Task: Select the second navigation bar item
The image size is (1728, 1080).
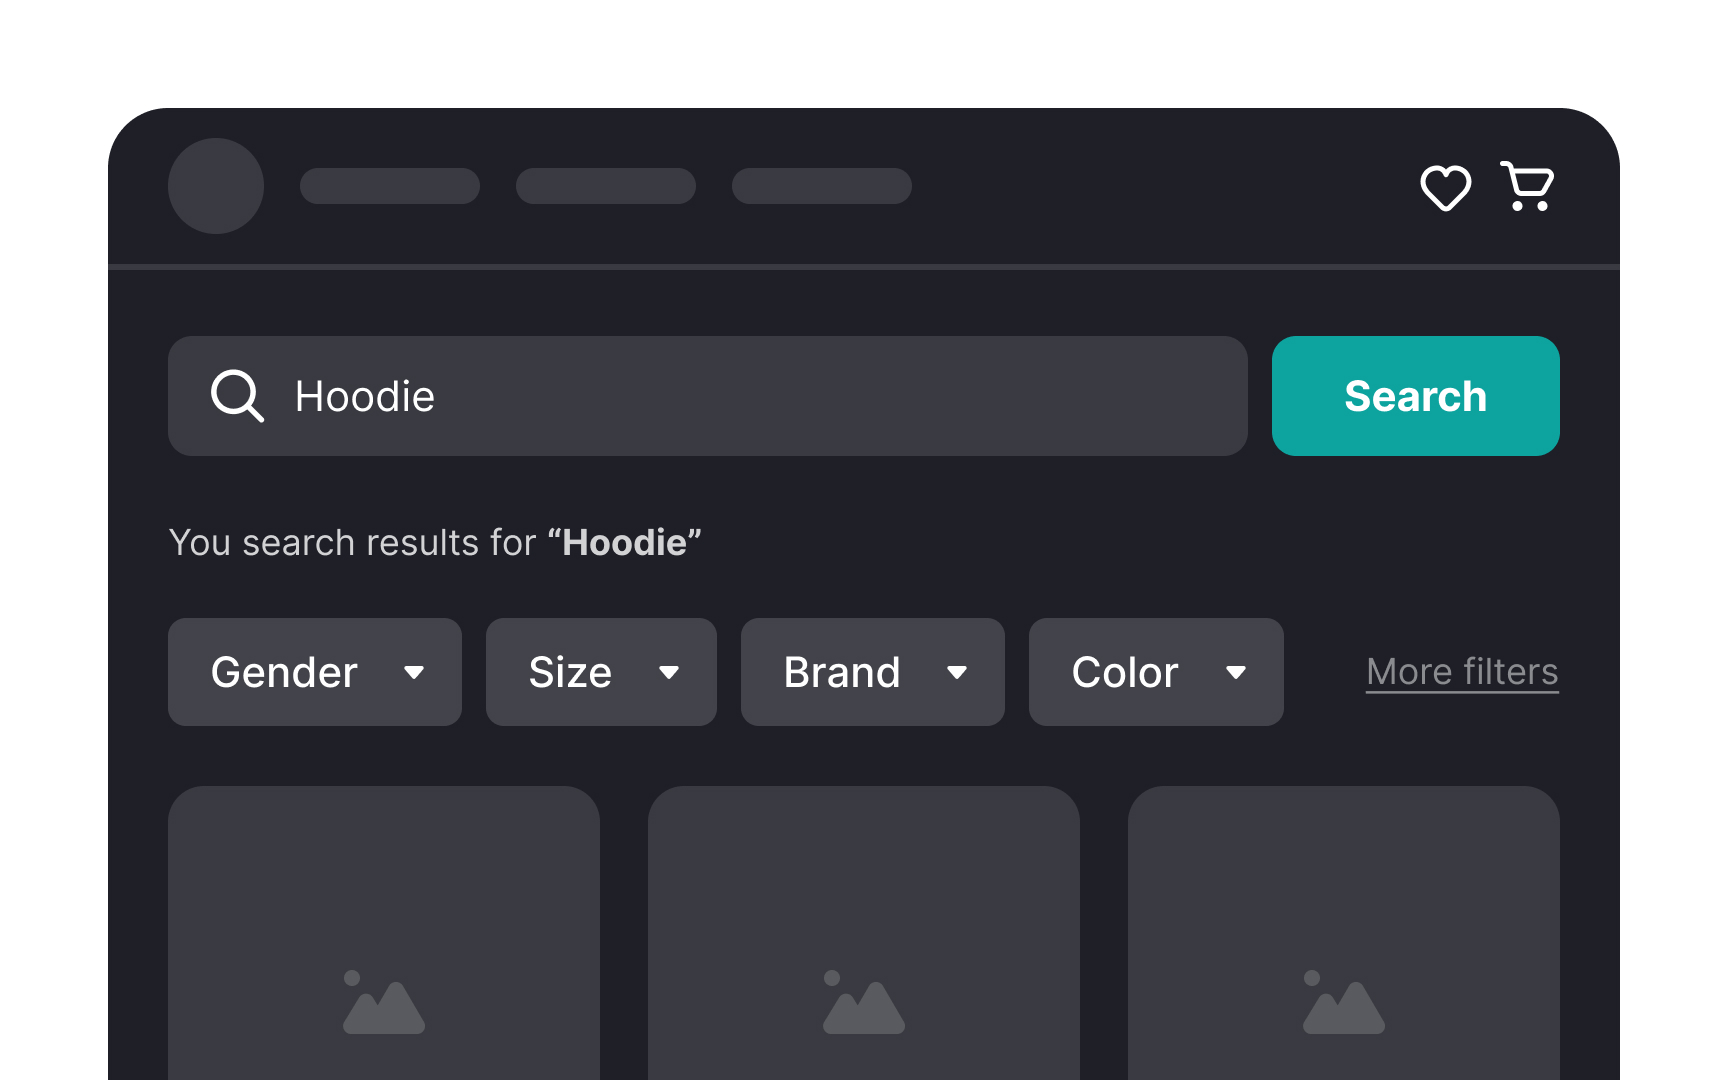Action: 606,185
